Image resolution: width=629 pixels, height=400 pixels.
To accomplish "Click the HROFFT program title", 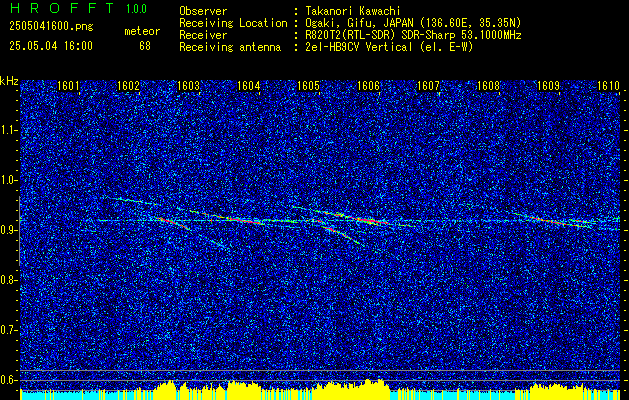I will [x=62, y=8].
